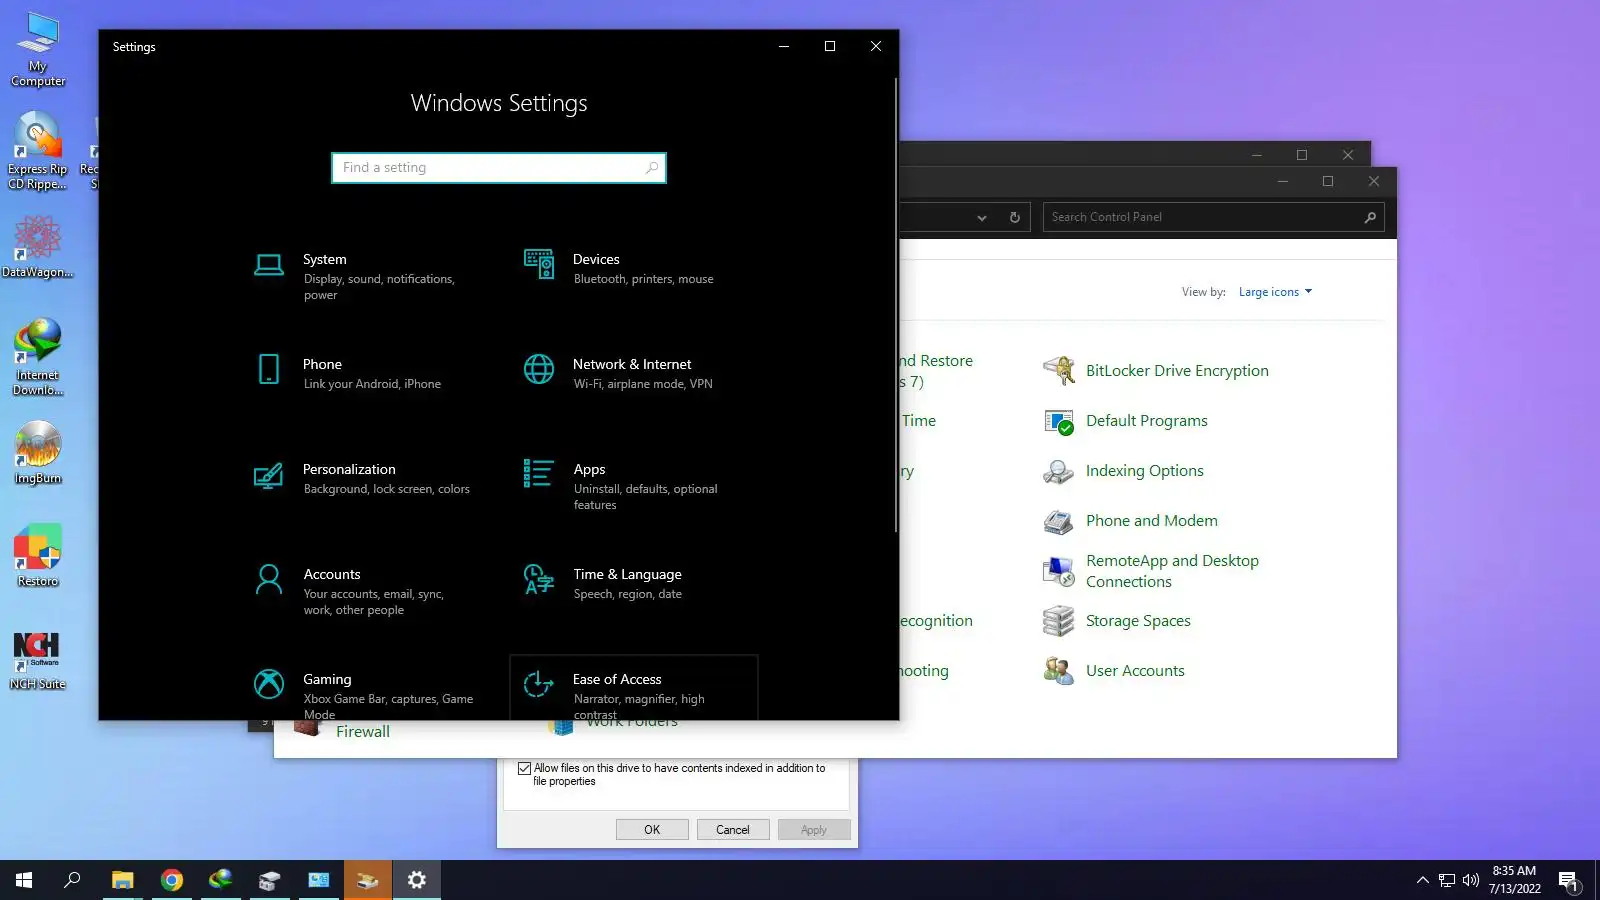The width and height of the screenshot is (1600, 900).
Task: Click OK in the drive properties dialog
Action: coord(652,830)
